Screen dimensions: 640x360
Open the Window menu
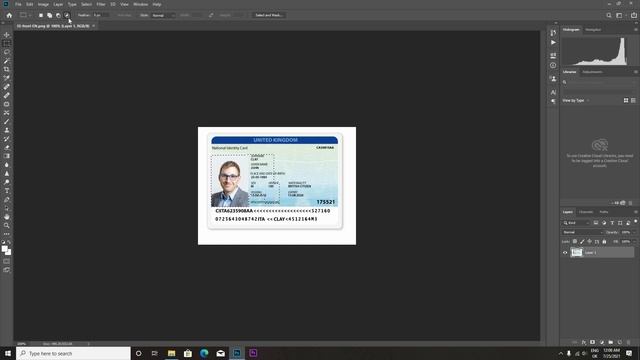[x=141, y=4]
